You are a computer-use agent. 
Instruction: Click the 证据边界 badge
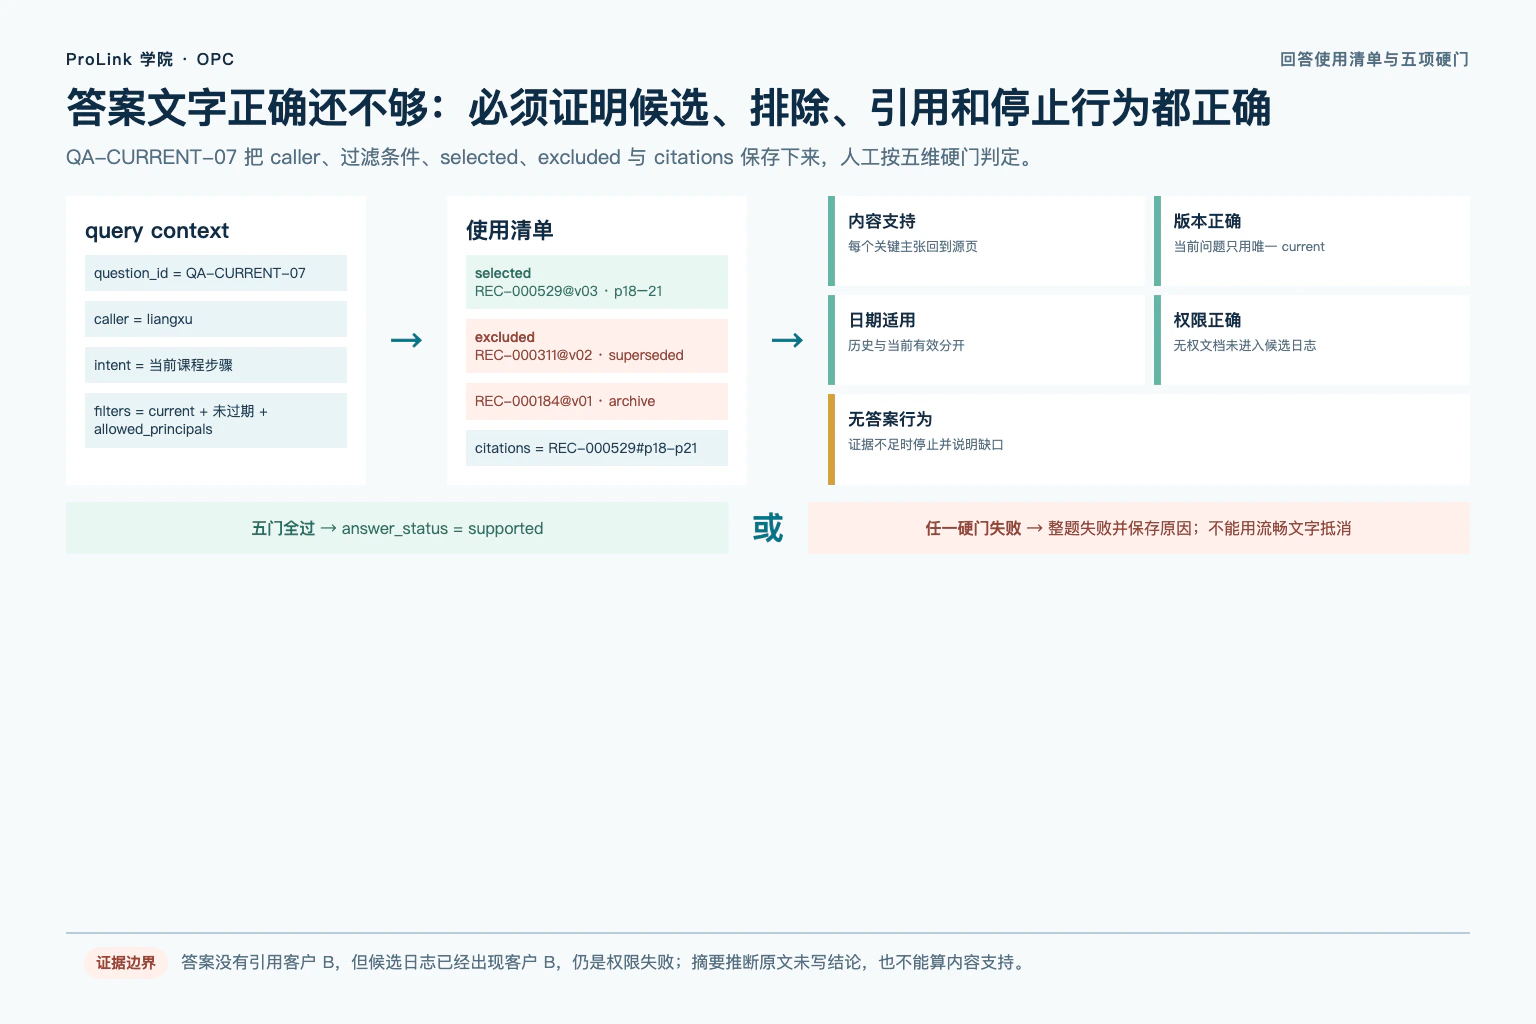pos(126,963)
